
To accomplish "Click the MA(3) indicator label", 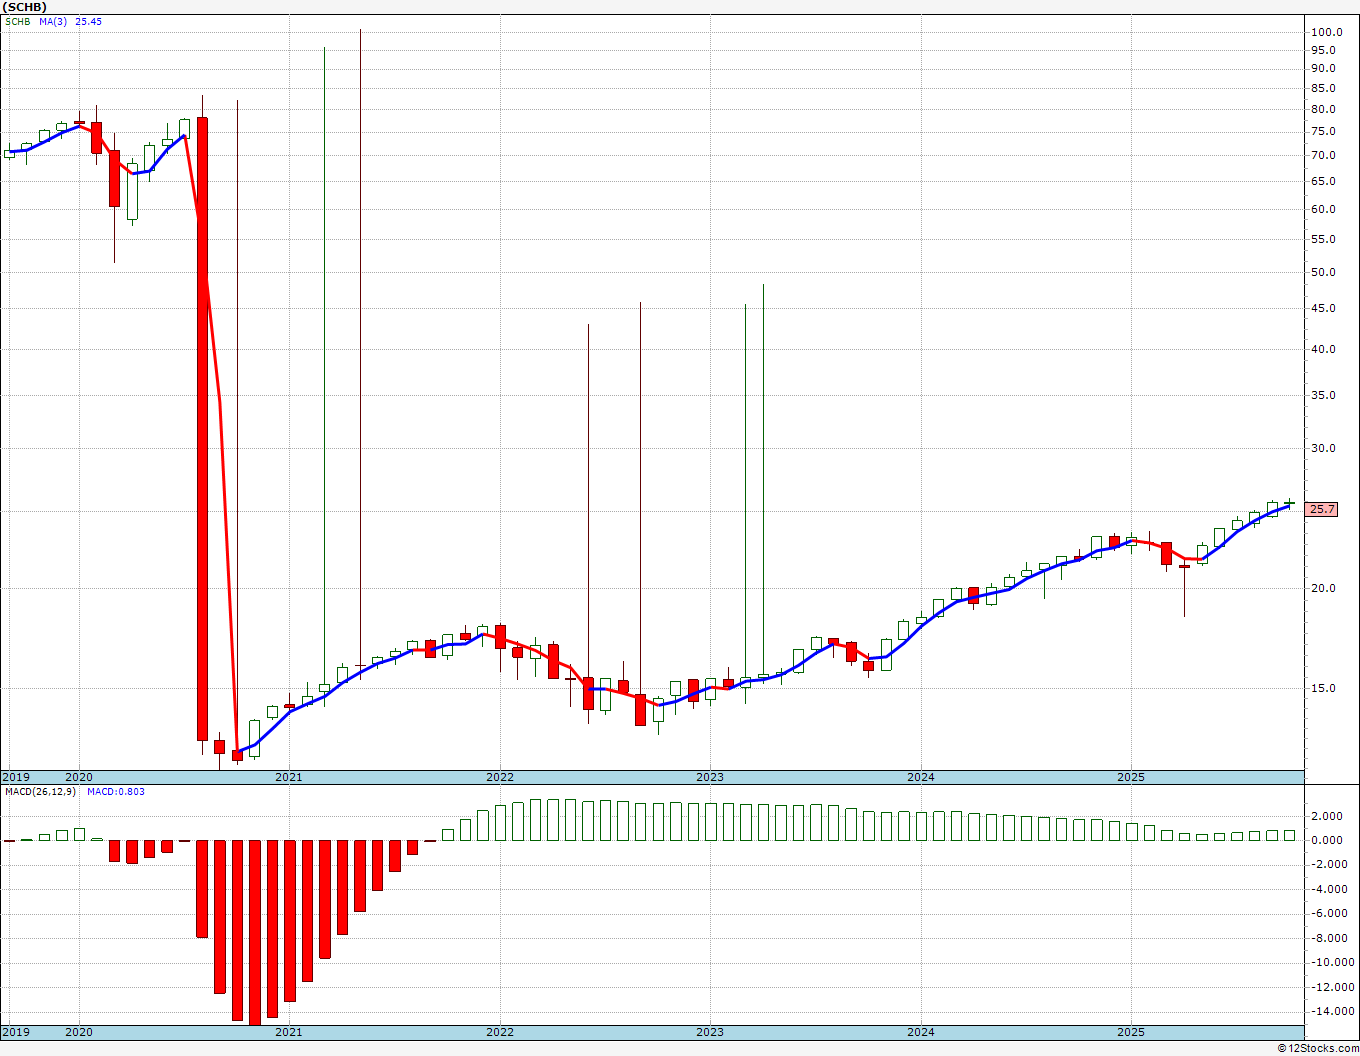I will coord(53,21).
